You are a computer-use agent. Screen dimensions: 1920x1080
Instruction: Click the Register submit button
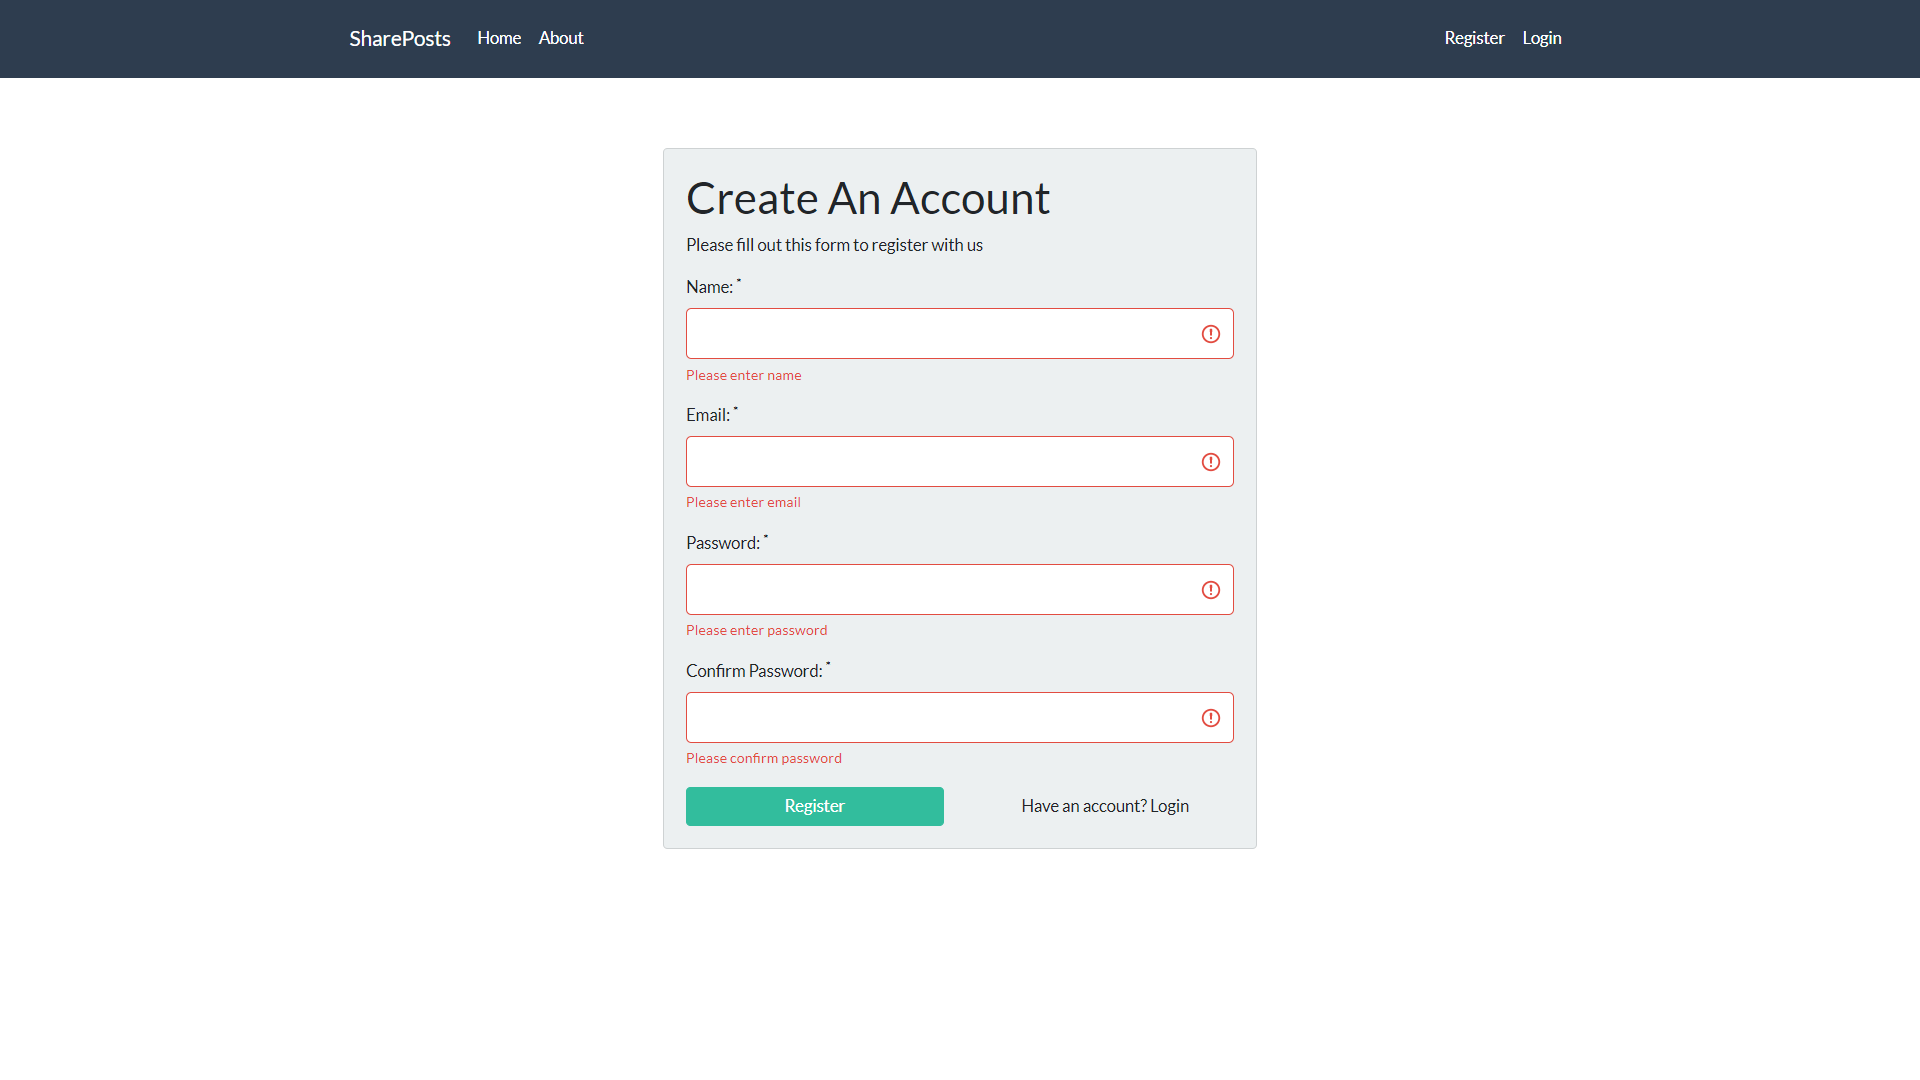(814, 806)
